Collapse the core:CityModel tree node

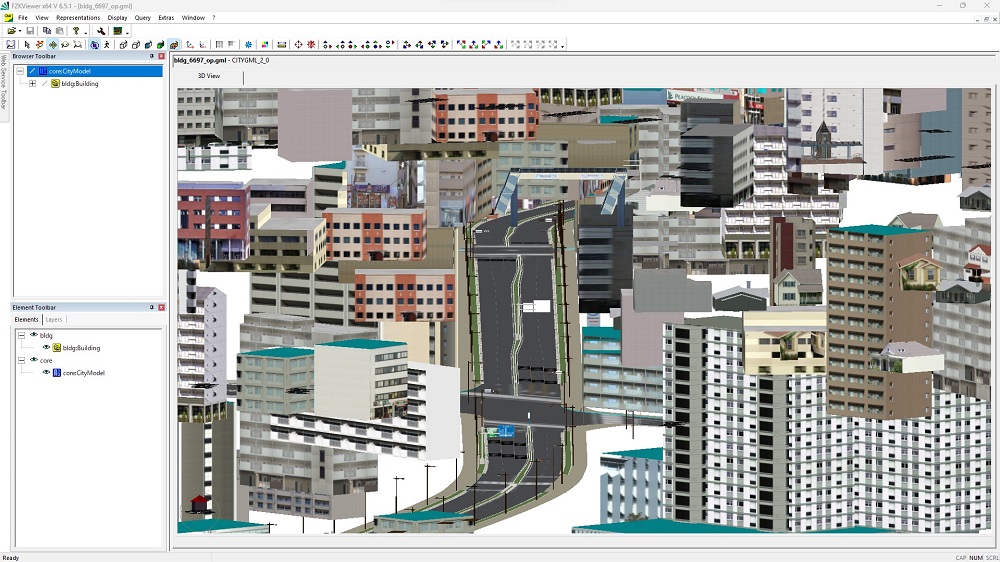point(20,71)
